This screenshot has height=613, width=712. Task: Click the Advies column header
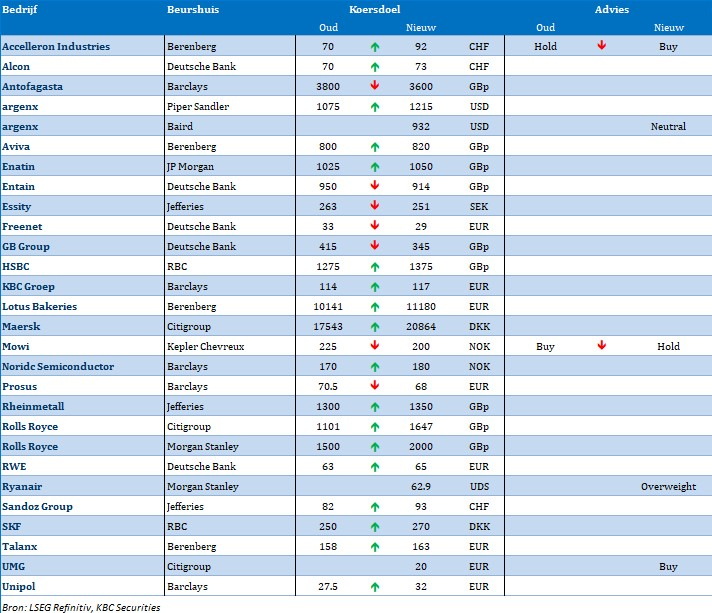[612, 10]
